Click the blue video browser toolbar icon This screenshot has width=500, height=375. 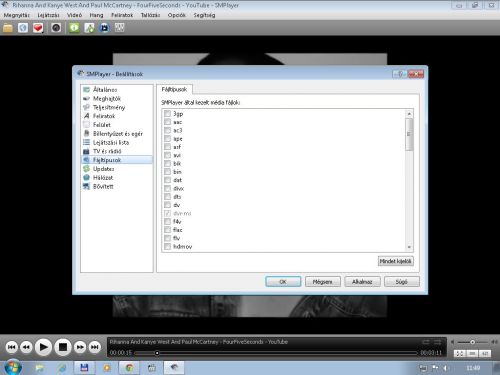tap(104, 28)
